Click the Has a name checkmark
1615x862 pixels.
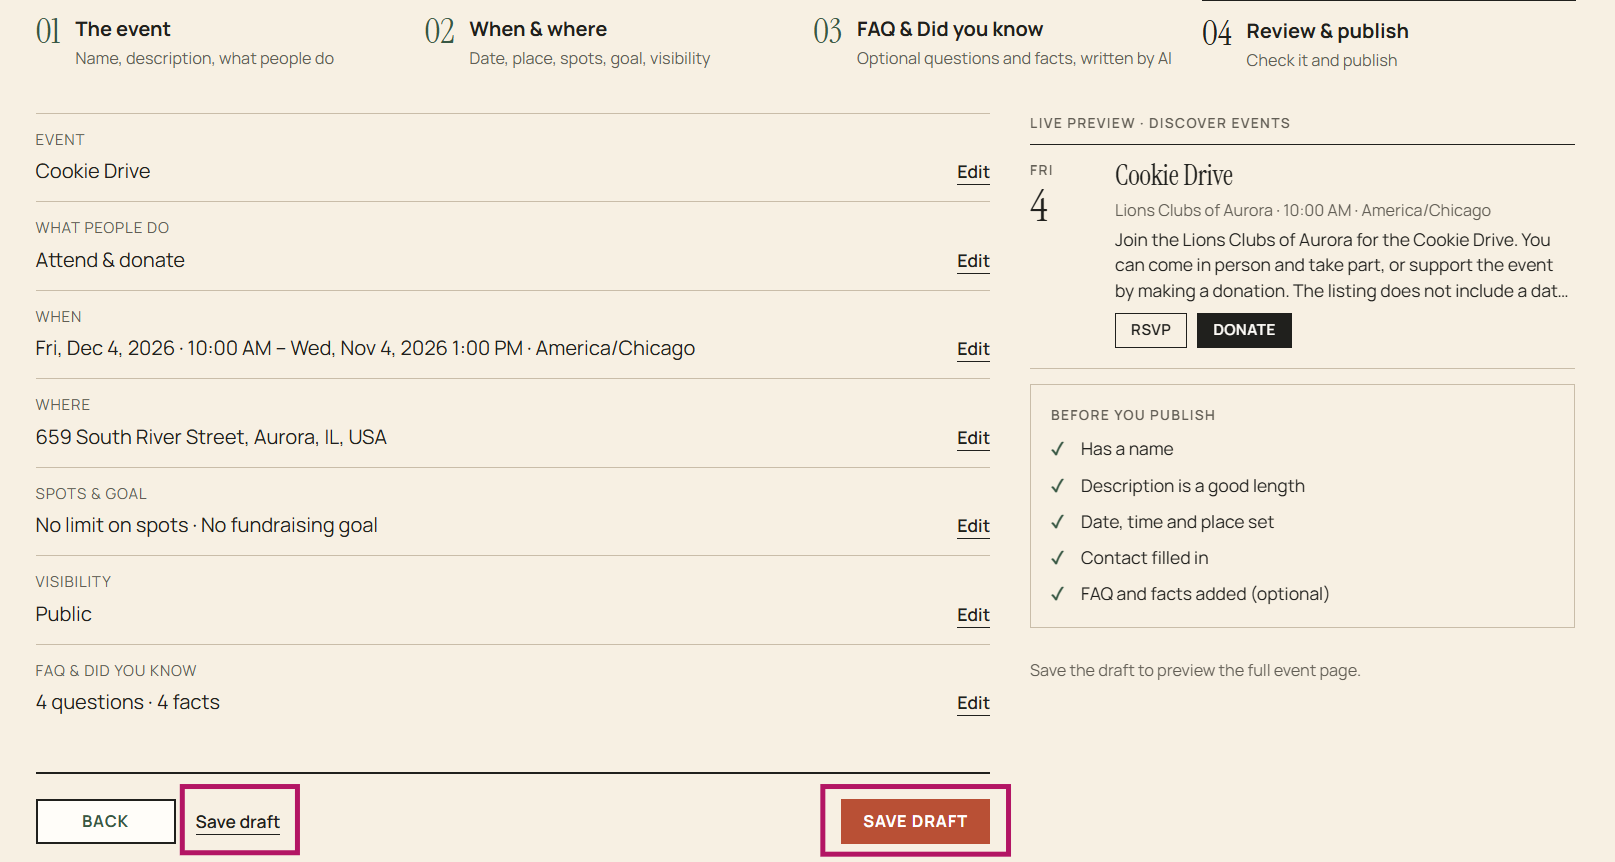click(x=1057, y=449)
